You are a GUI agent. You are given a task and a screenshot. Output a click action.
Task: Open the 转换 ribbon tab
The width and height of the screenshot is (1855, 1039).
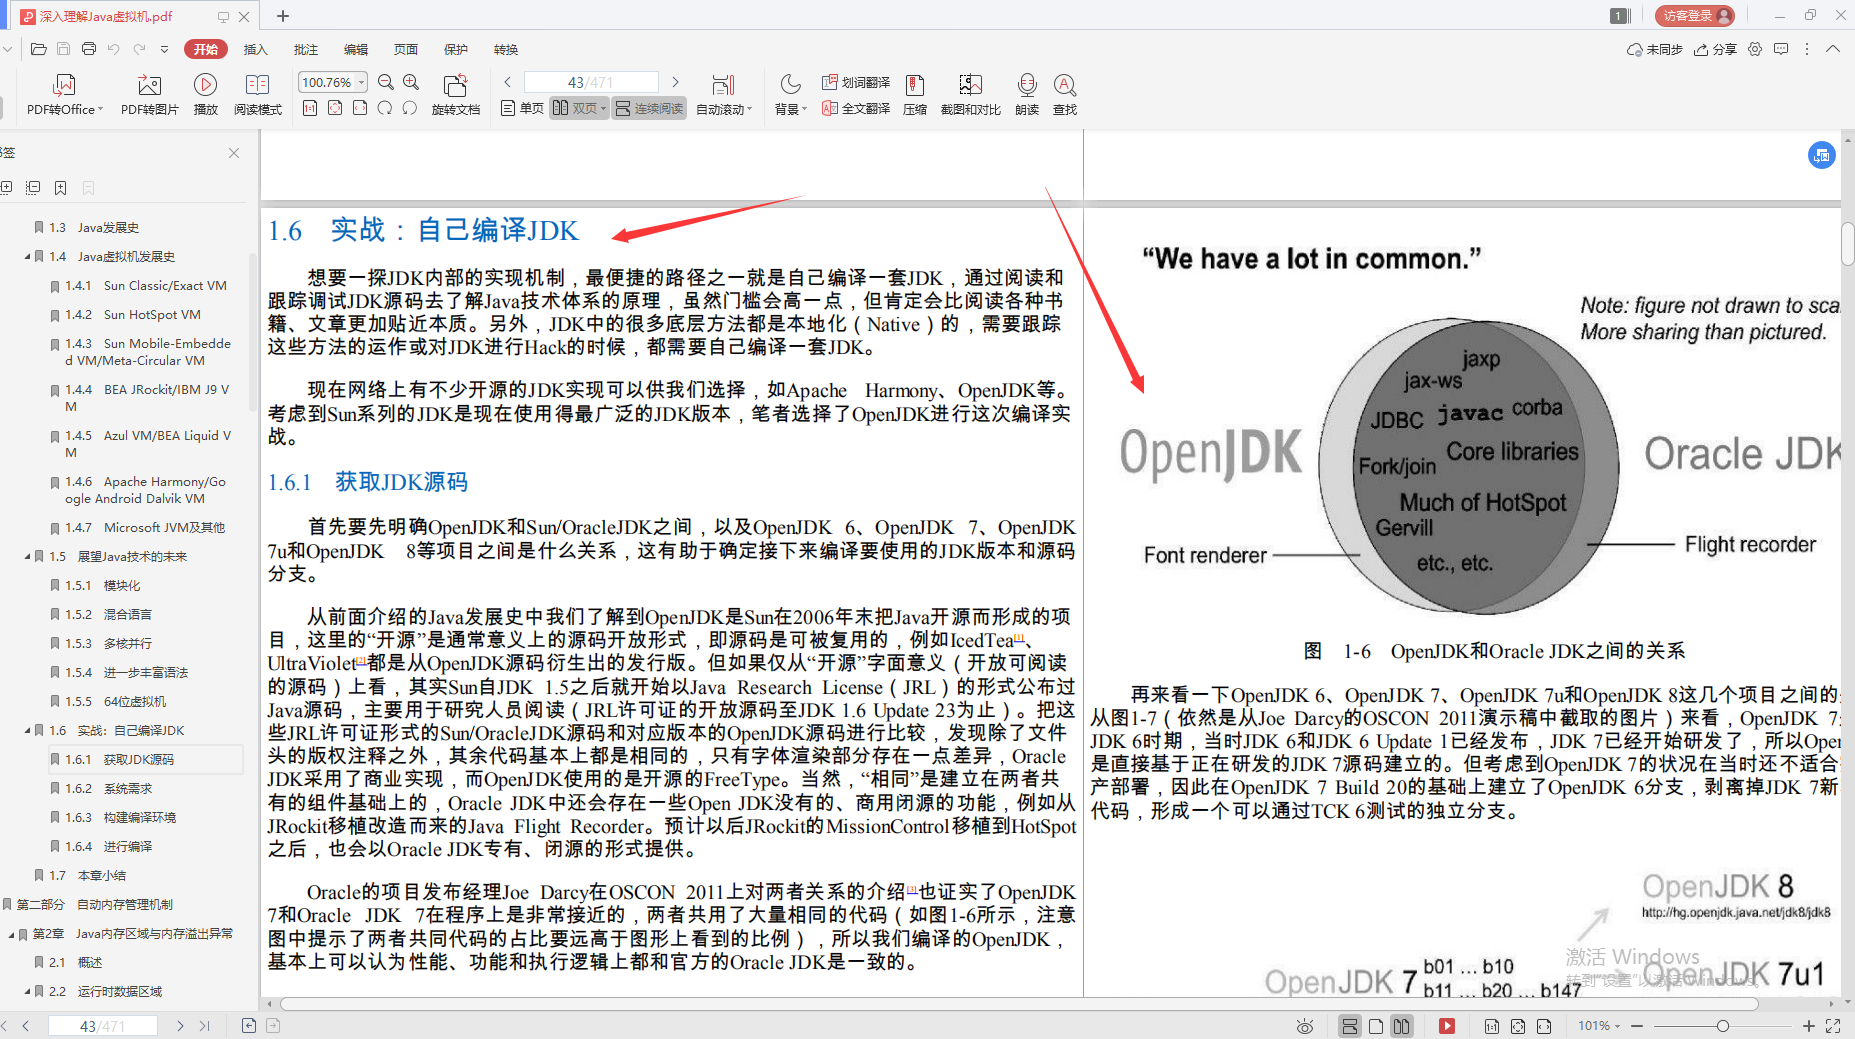tap(506, 49)
